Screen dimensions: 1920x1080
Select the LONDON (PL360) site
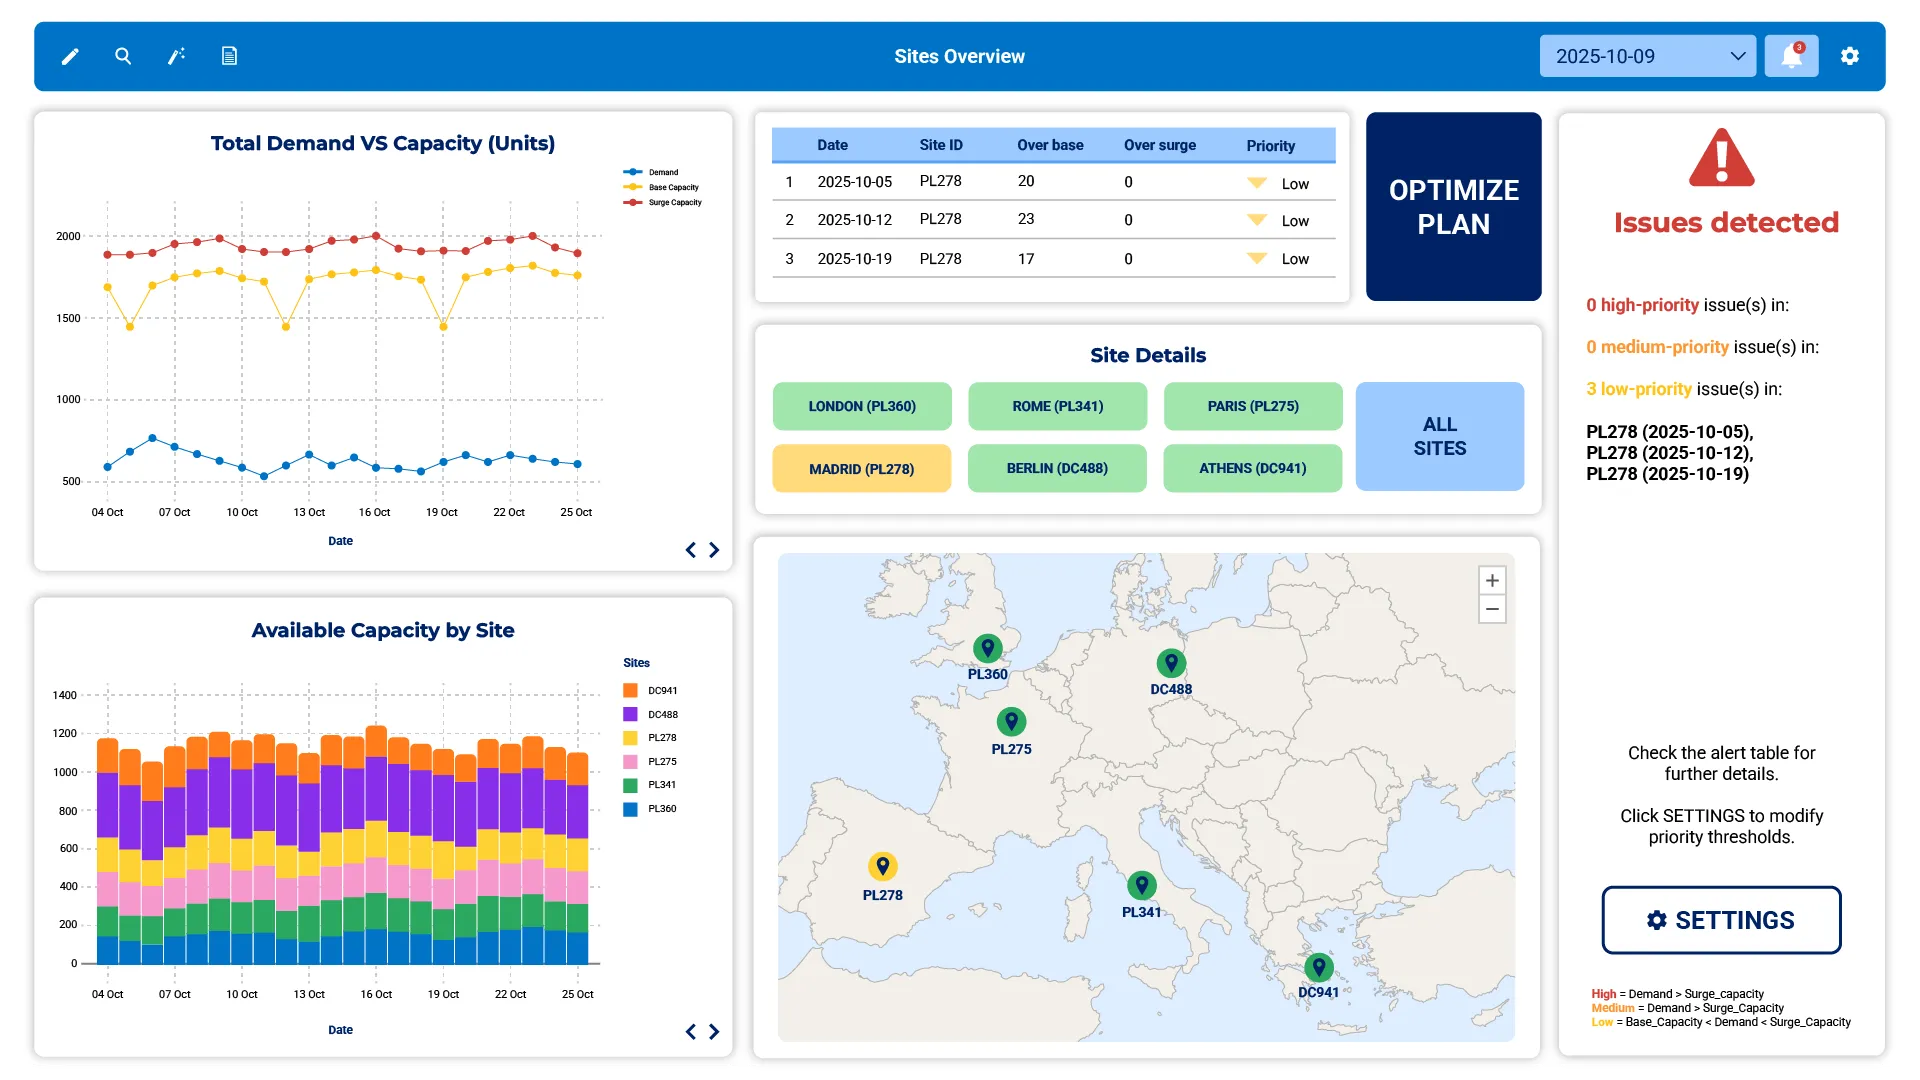862,406
